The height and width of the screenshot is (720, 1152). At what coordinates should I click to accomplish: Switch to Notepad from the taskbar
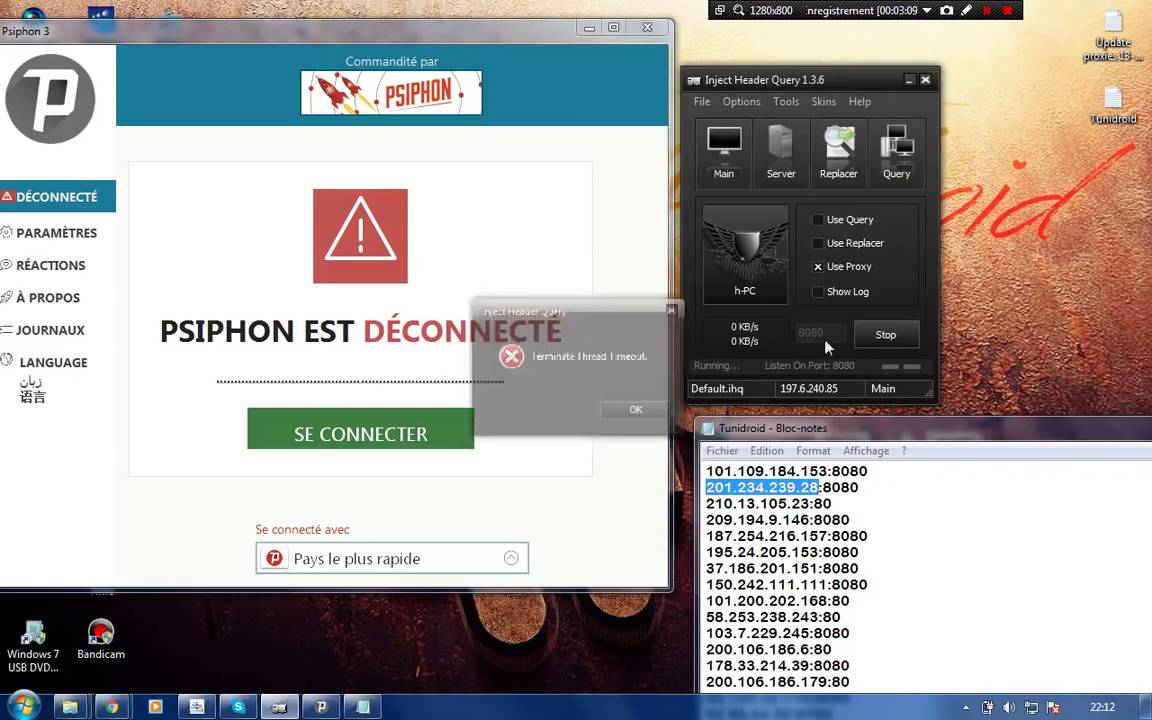click(x=363, y=707)
